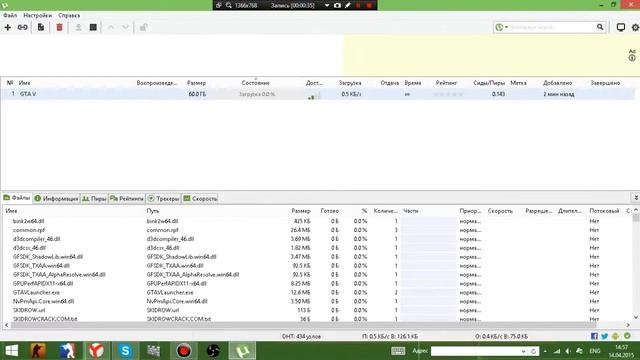Open the Facebook status bar icon
The image size is (640, 360).
click(594, 336)
